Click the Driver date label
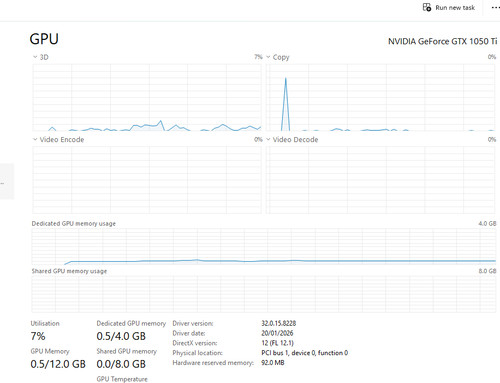The image size is (500, 383). pos(189,333)
